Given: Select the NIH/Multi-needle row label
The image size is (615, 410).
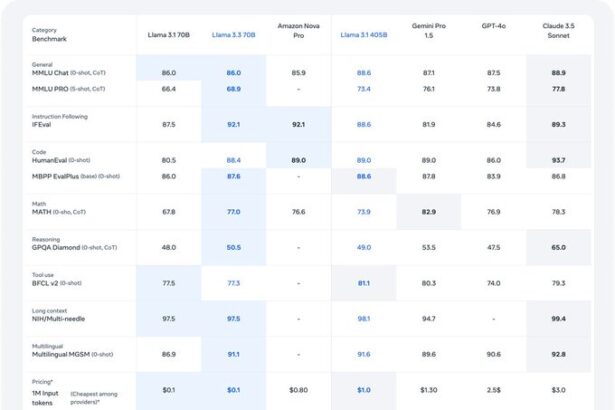Looking at the screenshot, I should point(58,319).
